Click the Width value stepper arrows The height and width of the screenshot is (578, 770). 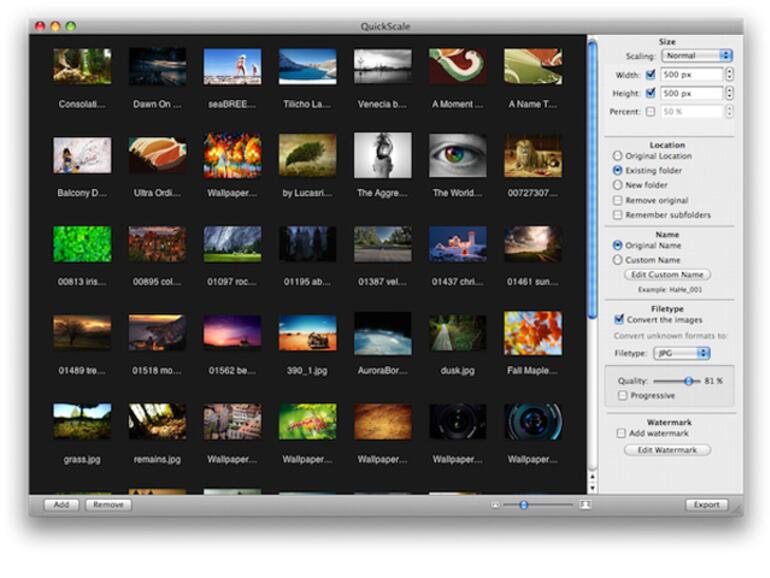729,74
